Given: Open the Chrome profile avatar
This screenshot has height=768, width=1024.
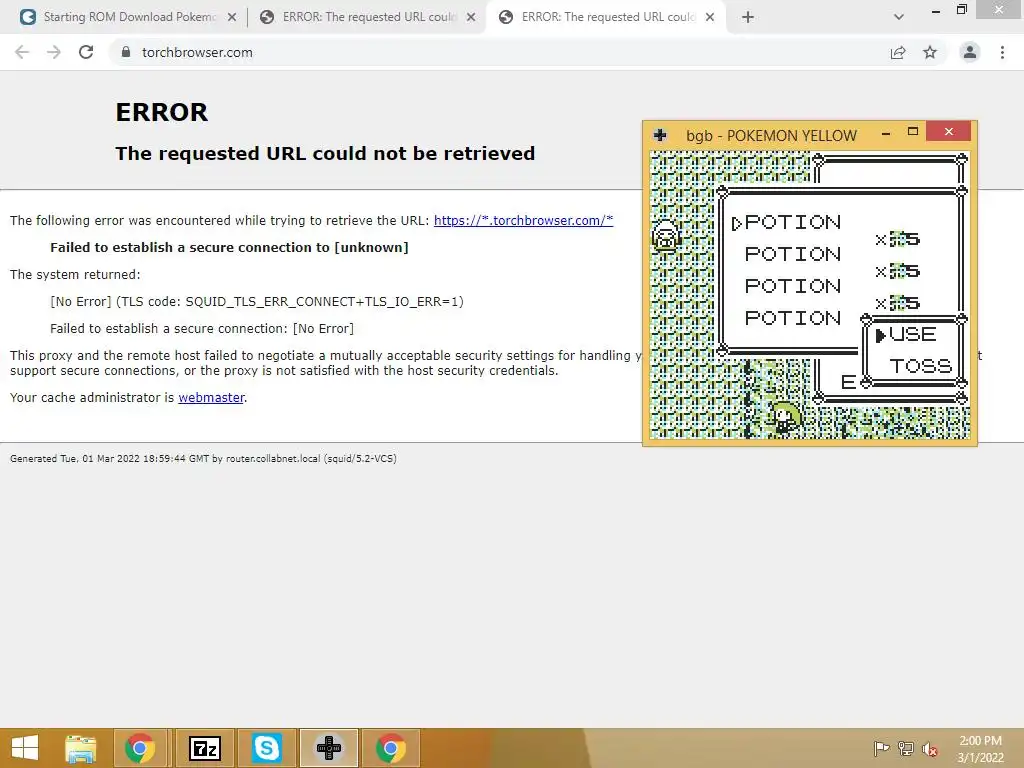Looking at the screenshot, I should 970,52.
